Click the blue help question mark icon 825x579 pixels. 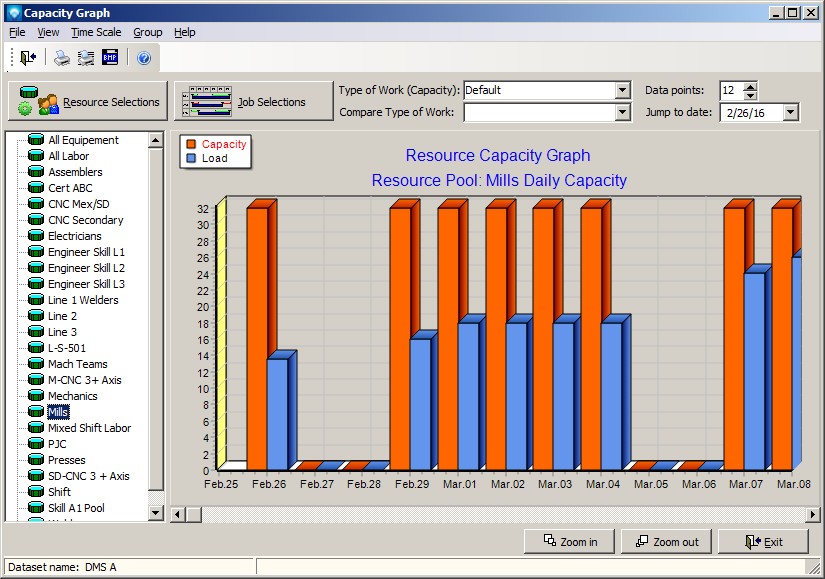pos(143,58)
